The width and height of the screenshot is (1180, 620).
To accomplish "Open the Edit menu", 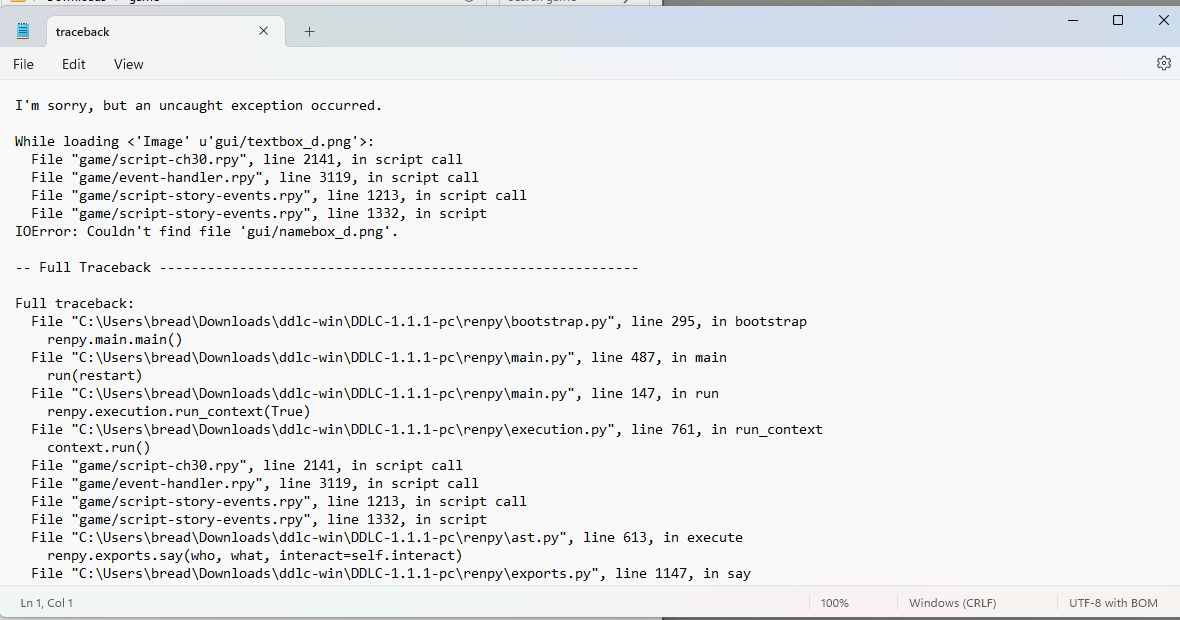I will [73, 63].
